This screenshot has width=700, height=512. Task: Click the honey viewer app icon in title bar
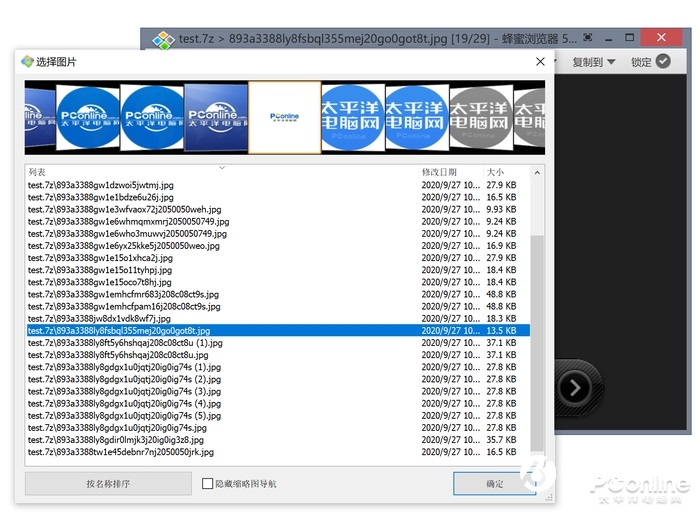tap(163, 40)
